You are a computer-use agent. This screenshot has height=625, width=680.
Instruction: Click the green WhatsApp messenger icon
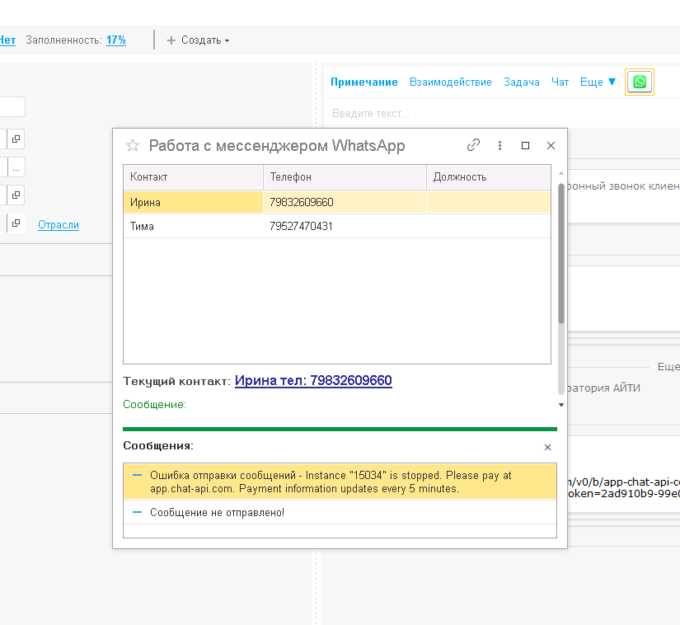click(639, 82)
